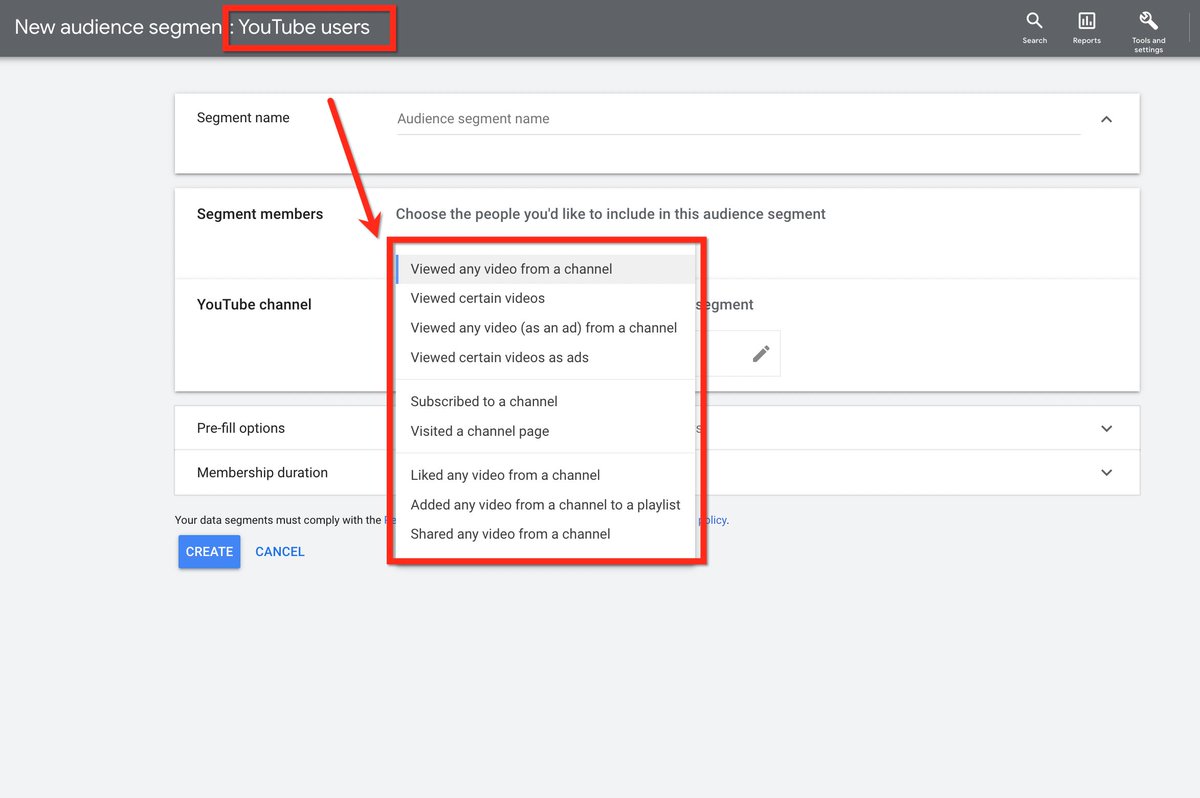Focus the Audience segment name field
This screenshot has width=1200, height=798.
coord(738,119)
